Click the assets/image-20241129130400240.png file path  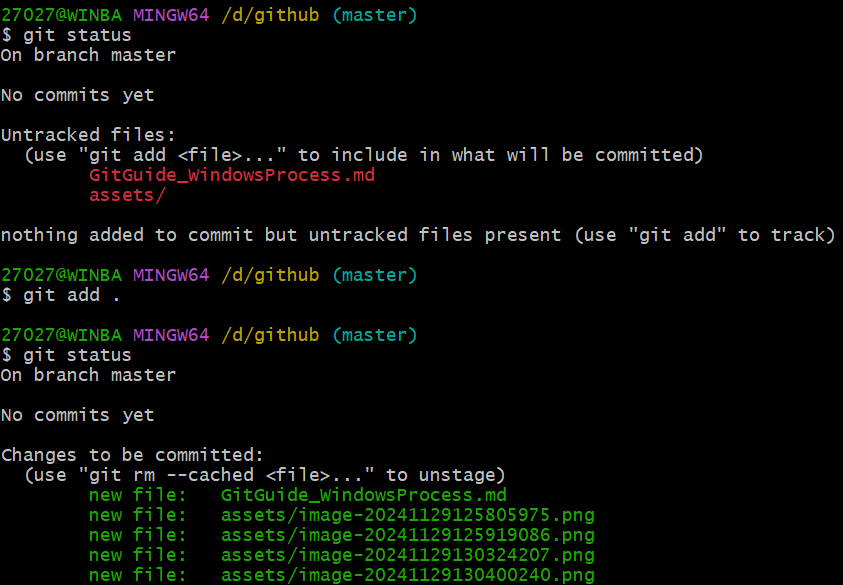tap(407, 575)
